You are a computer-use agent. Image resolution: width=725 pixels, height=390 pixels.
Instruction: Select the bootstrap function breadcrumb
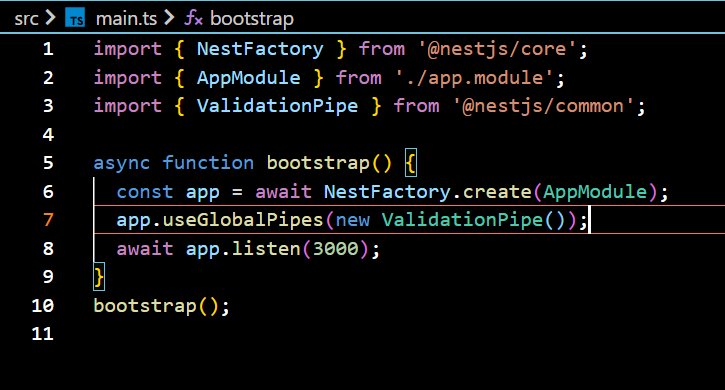tap(252, 19)
